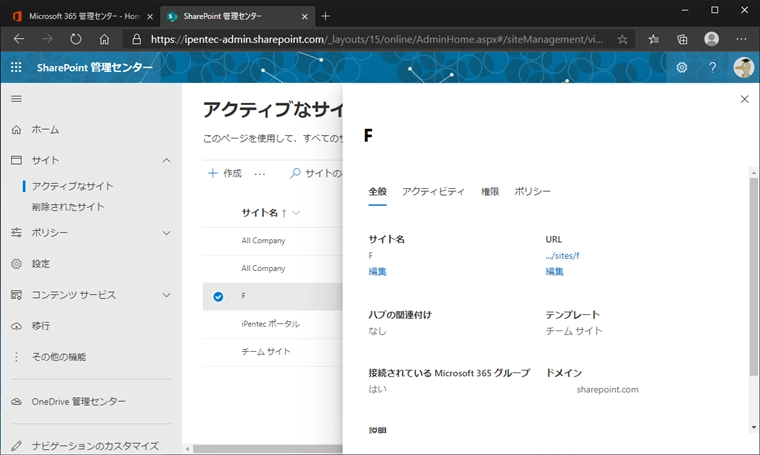
Task: Click the site search box
Action: click(x=316, y=173)
